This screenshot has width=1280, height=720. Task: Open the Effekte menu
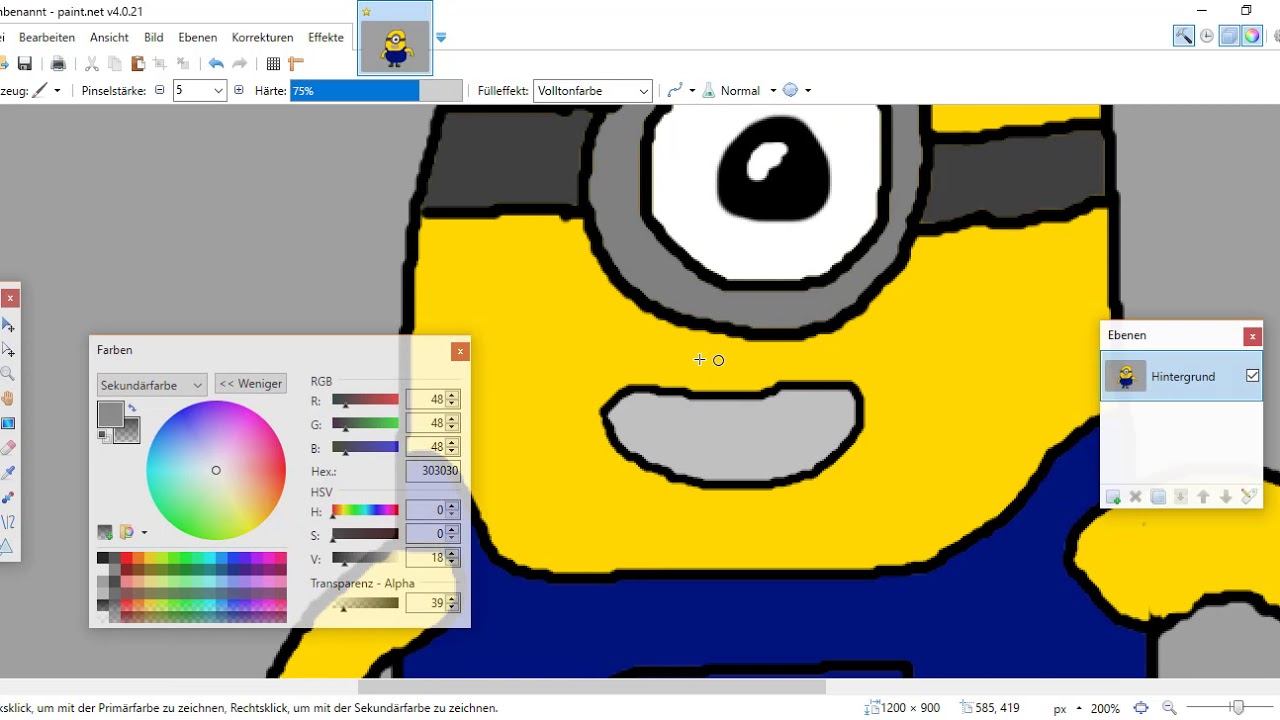coord(326,37)
